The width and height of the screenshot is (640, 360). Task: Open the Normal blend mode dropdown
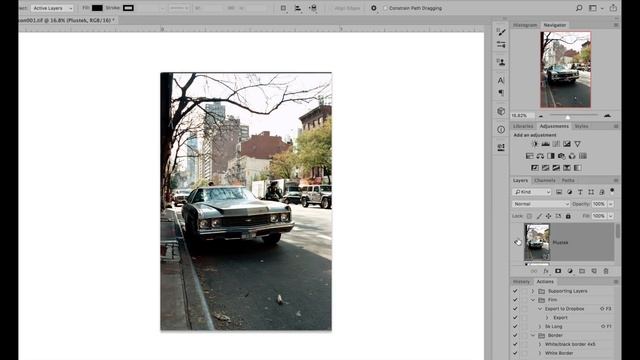(x=541, y=204)
